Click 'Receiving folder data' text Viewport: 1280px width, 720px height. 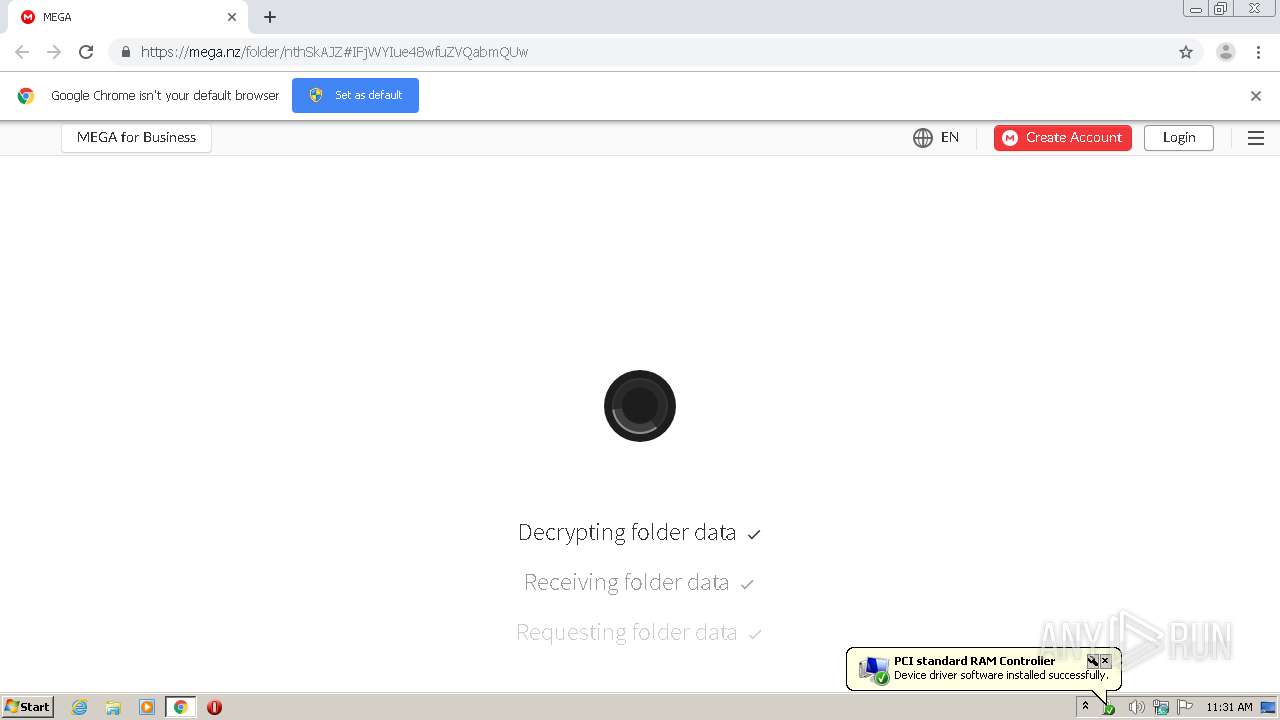[627, 582]
